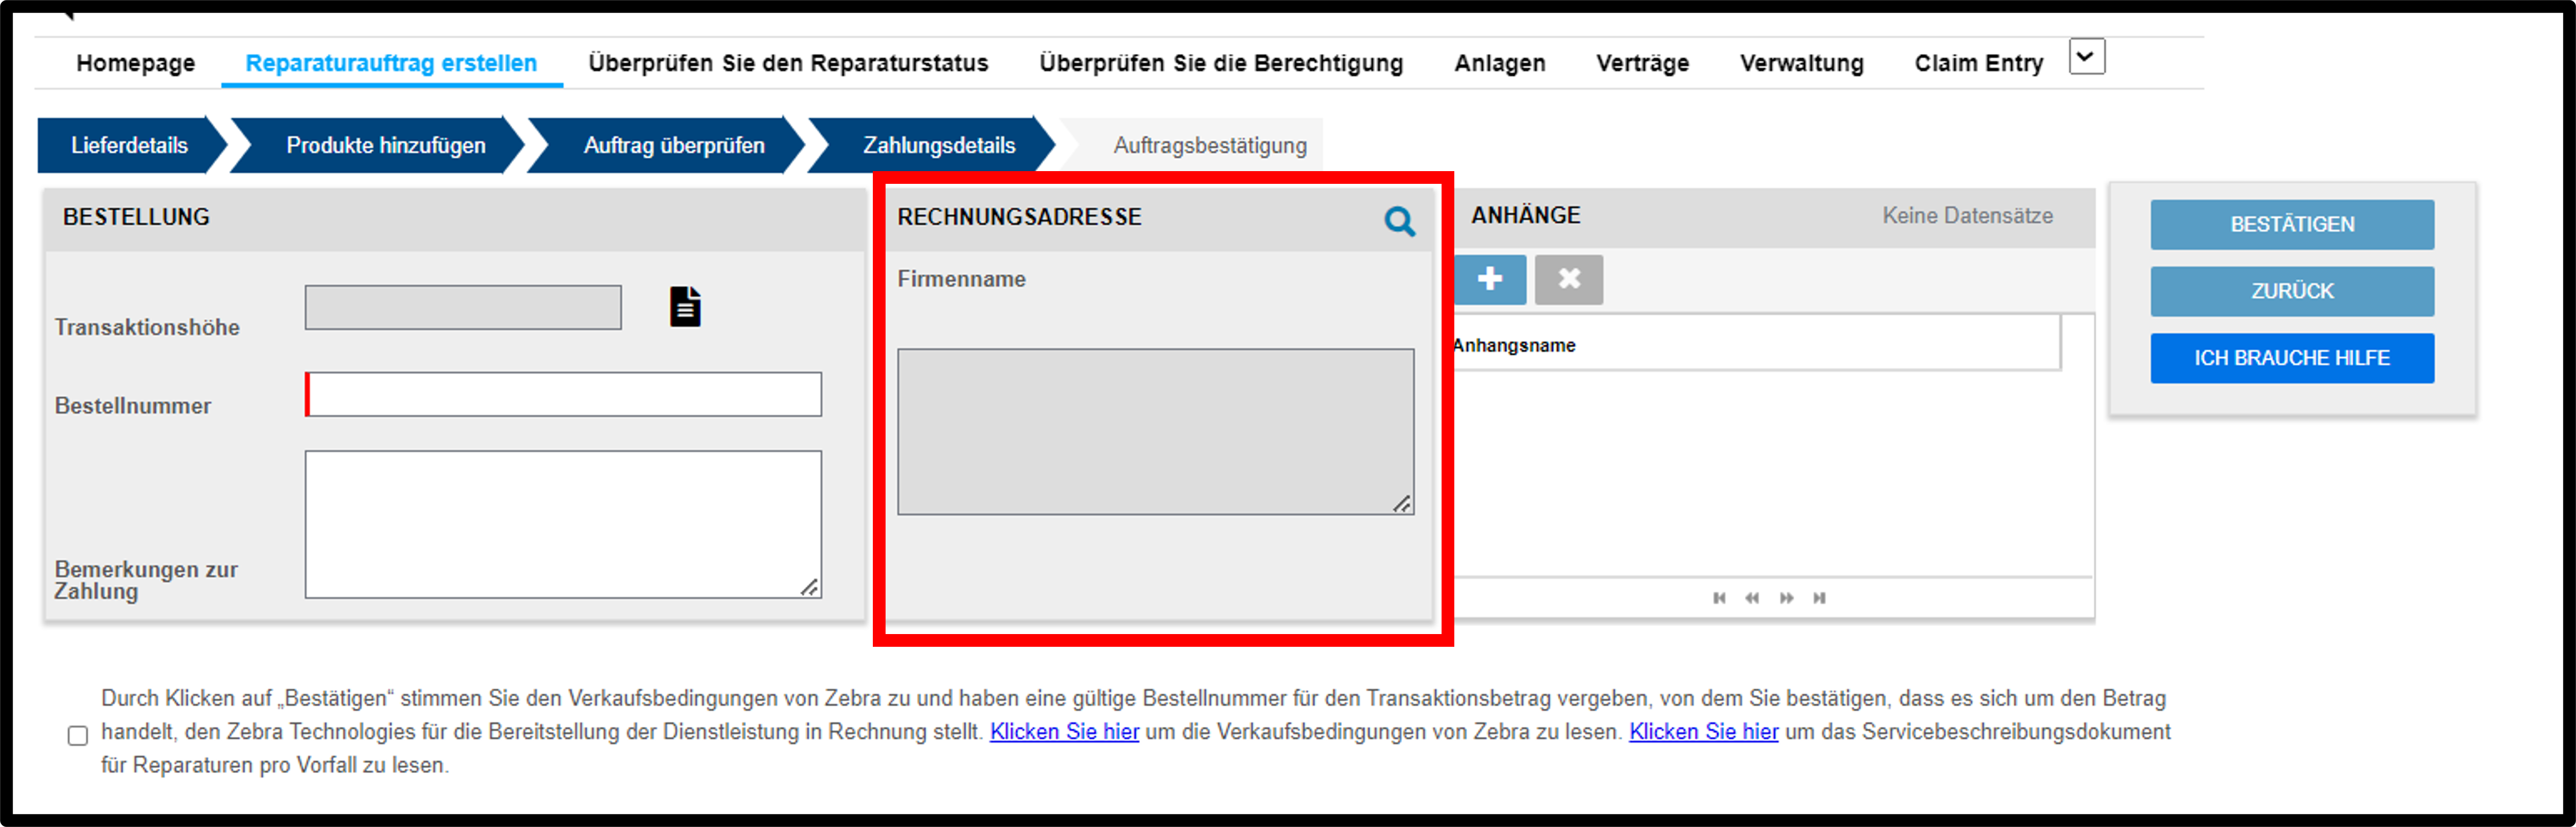Click the Keine Datensätze text
This screenshot has height=827, width=2576.
click(x=1967, y=216)
